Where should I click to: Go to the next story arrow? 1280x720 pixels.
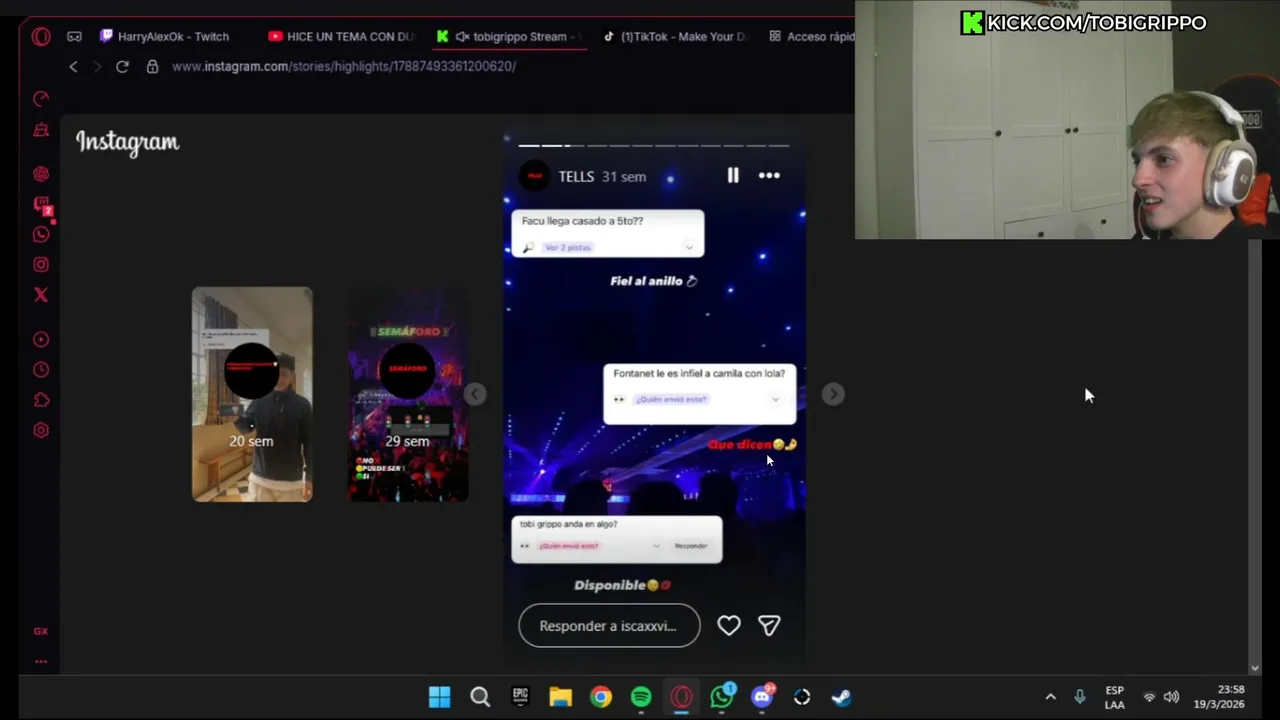coord(833,394)
